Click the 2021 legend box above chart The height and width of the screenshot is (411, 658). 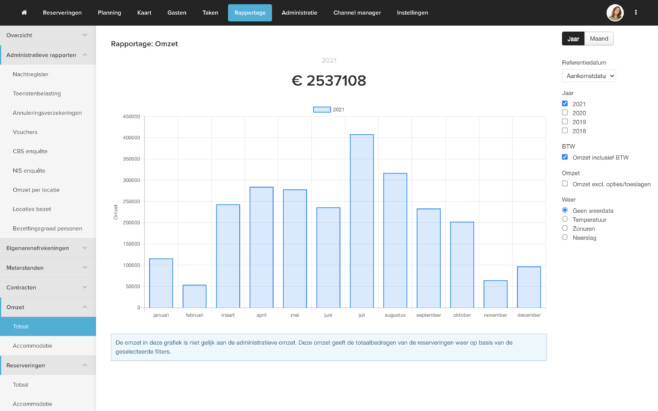point(319,109)
